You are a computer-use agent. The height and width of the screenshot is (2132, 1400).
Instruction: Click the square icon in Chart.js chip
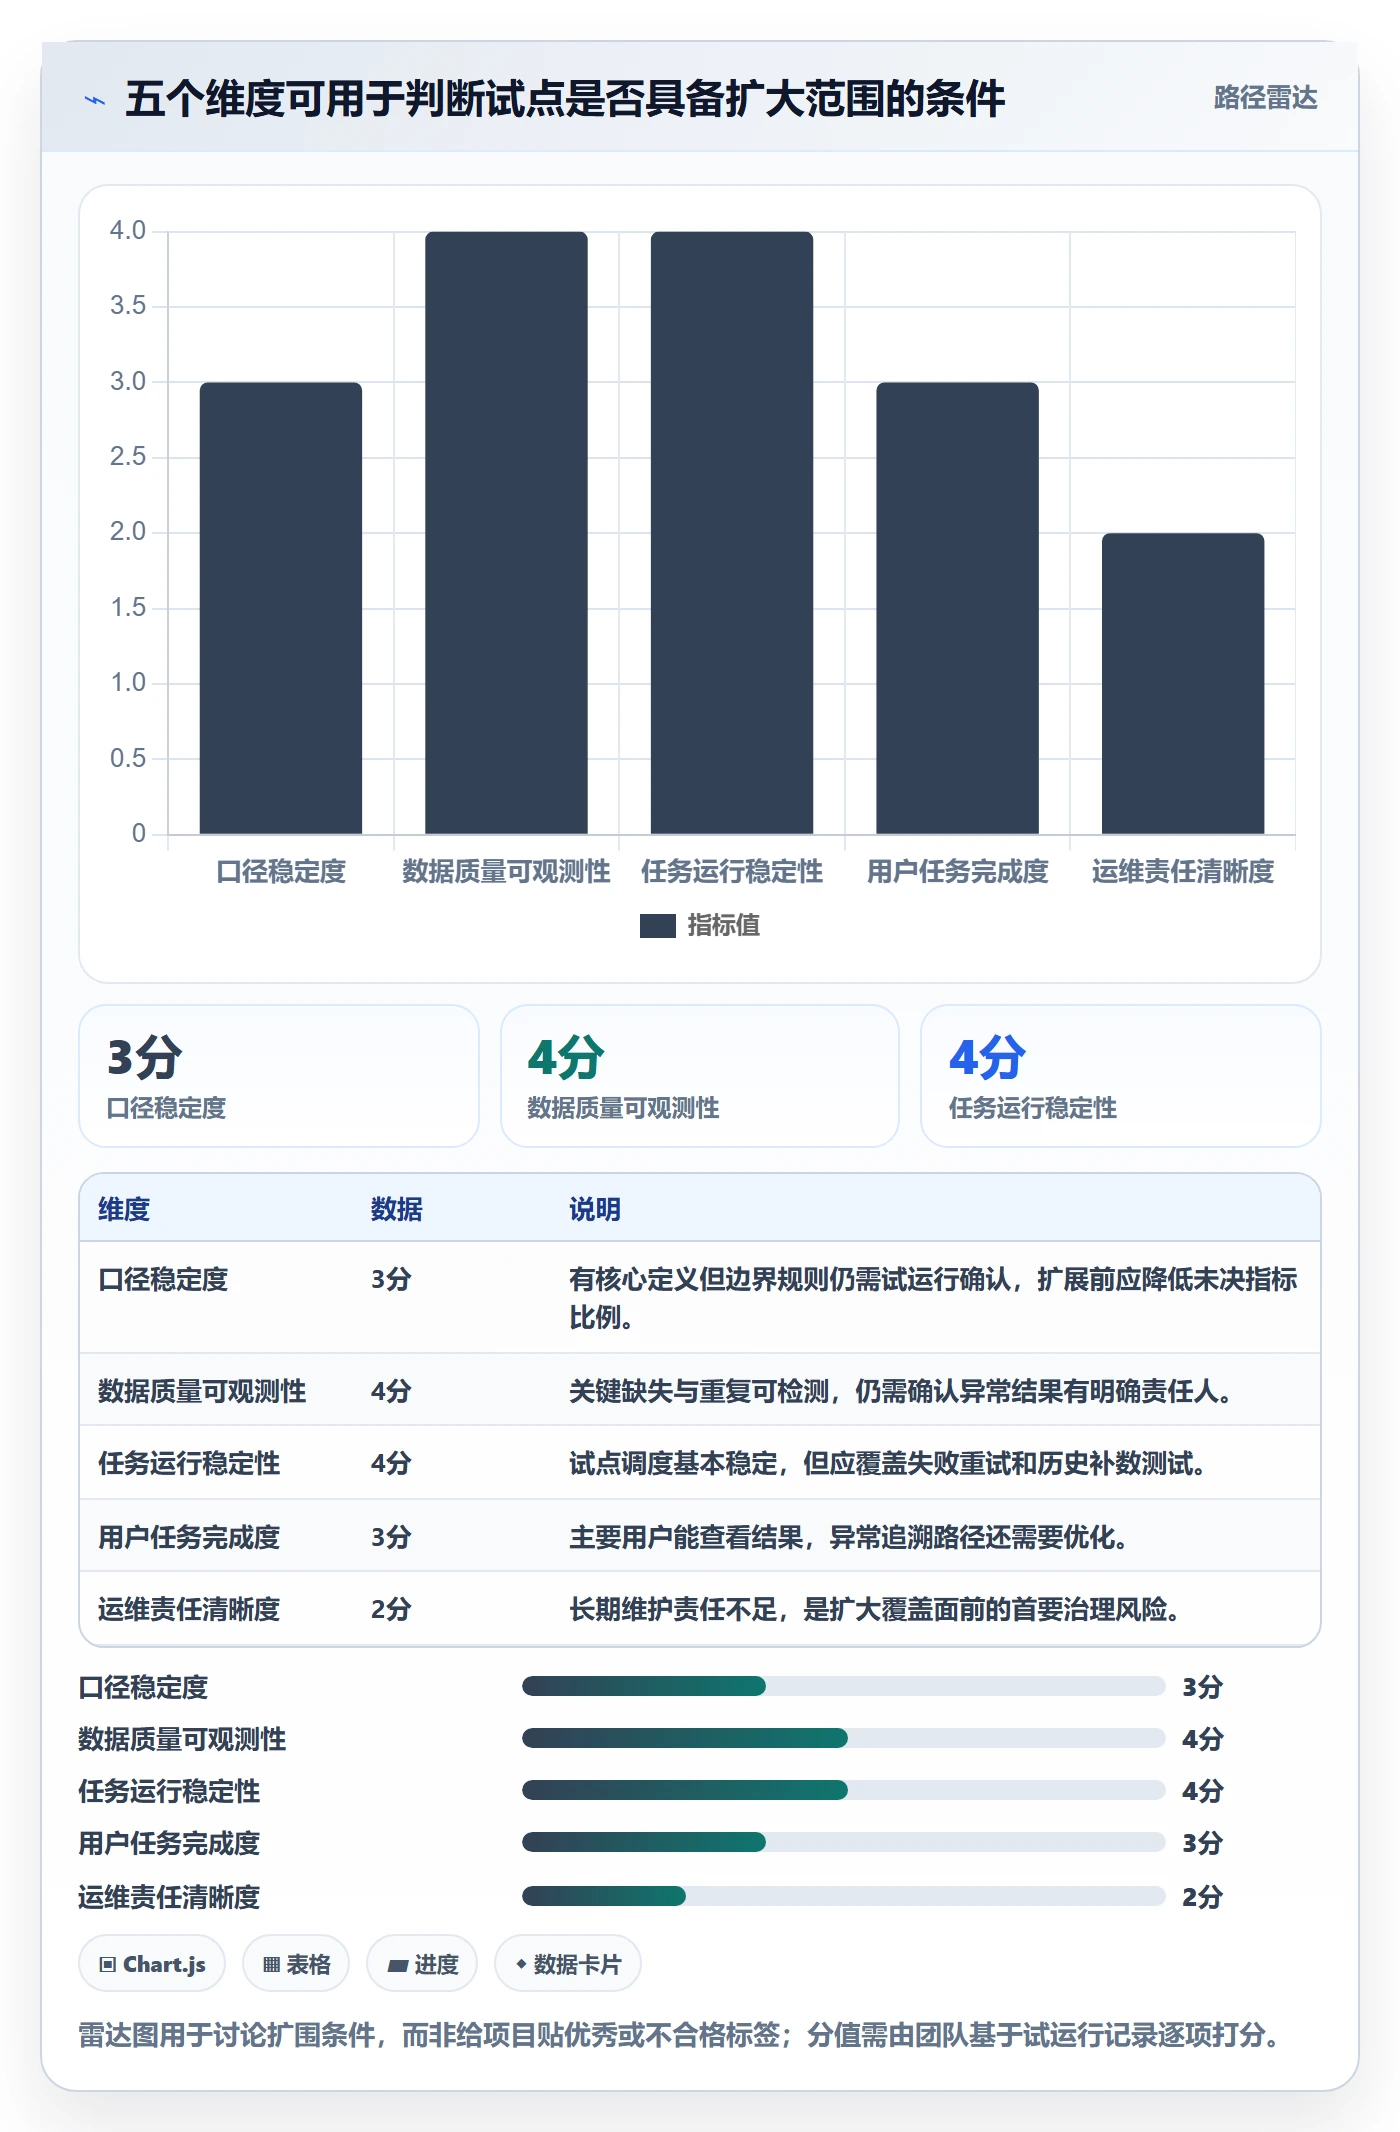(x=108, y=1965)
